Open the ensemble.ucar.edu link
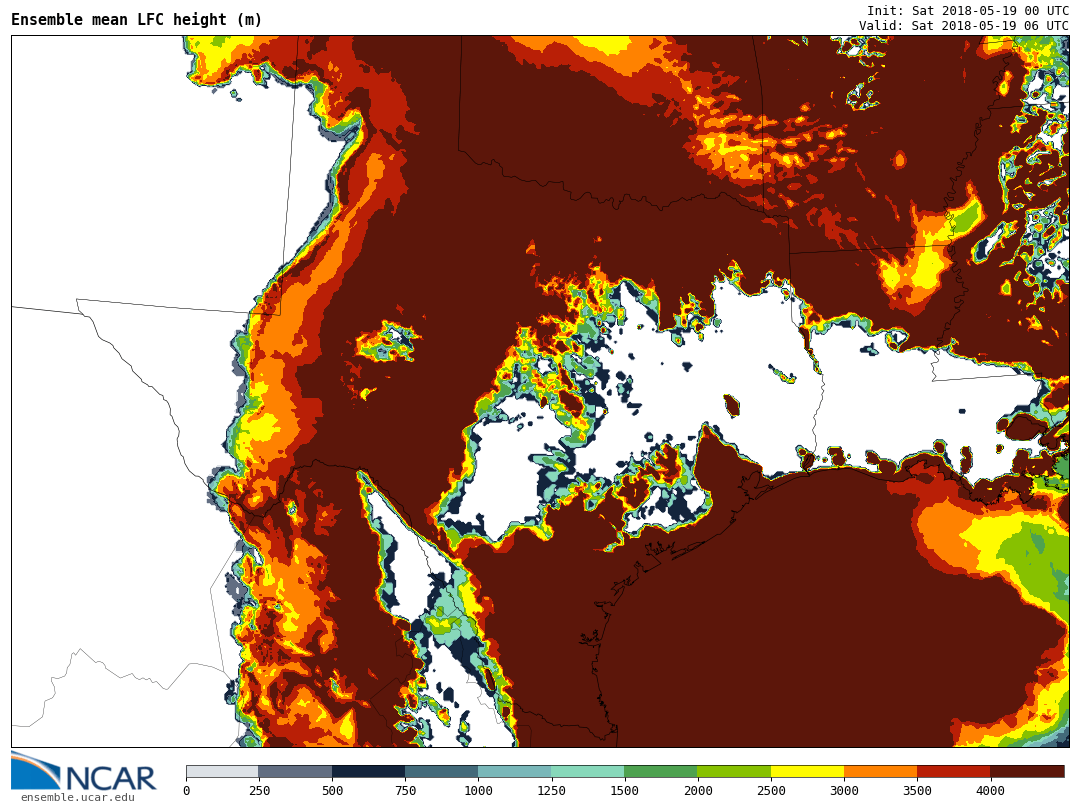Viewport: 1080px width, 810px height. click(x=77, y=797)
